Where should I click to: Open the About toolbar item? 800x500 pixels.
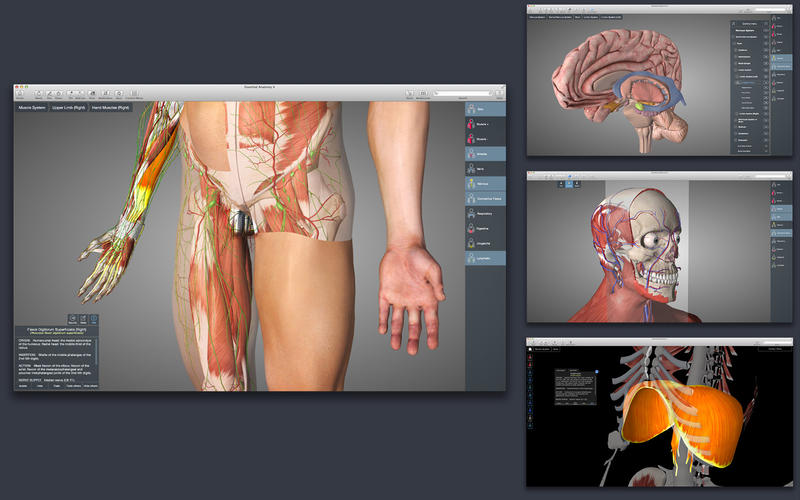click(119, 93)
